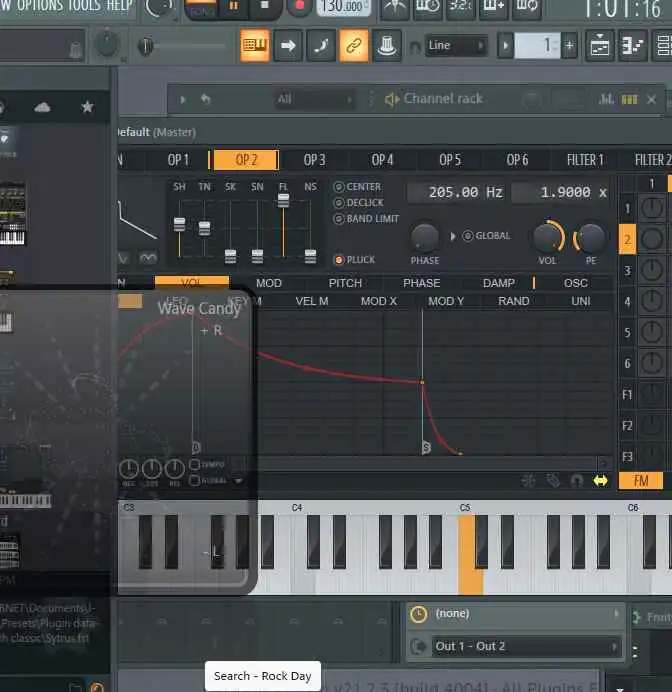Viewport: 672px width, 692px height.
Task: Click the 1.9000 x ratio field
Action: click(x=562, y=192)
